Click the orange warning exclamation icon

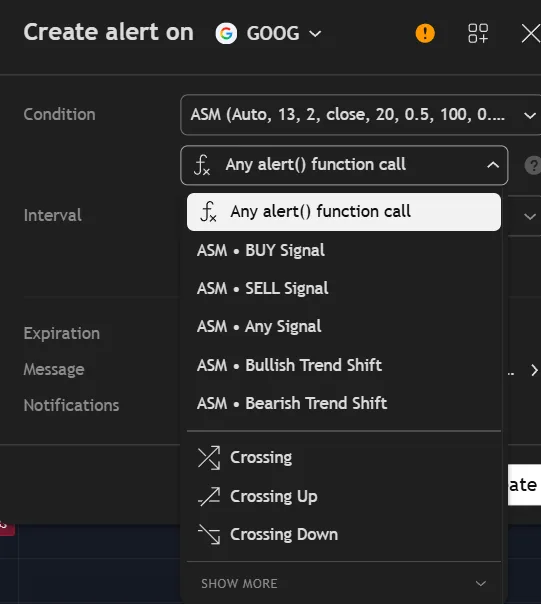click(425, 33)
